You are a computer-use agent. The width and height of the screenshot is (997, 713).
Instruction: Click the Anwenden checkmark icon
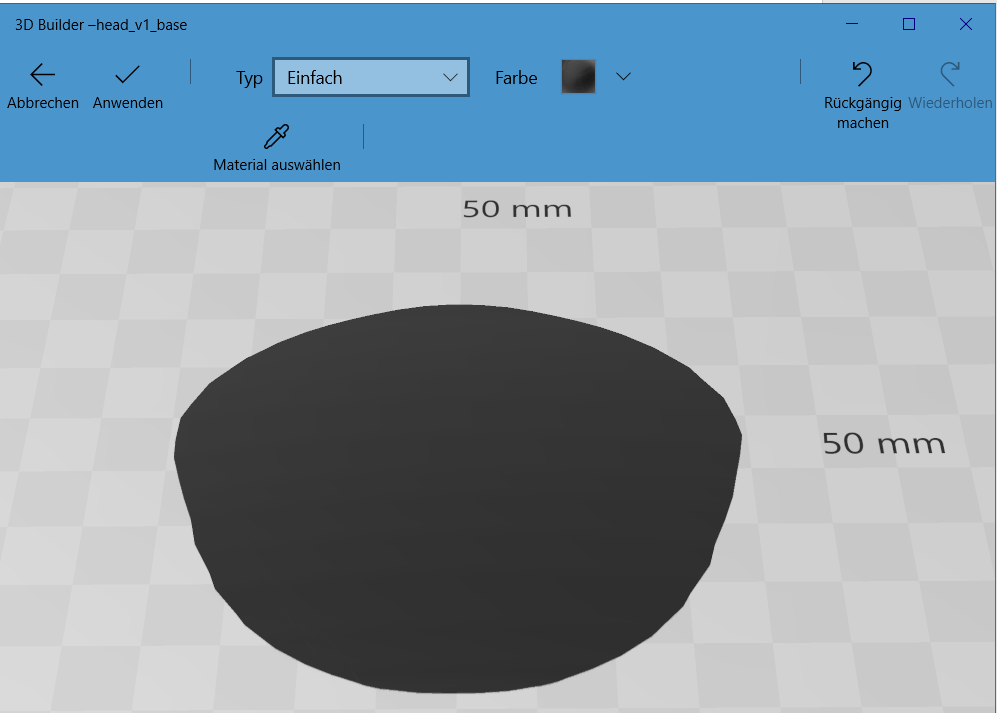click(127, 75)
